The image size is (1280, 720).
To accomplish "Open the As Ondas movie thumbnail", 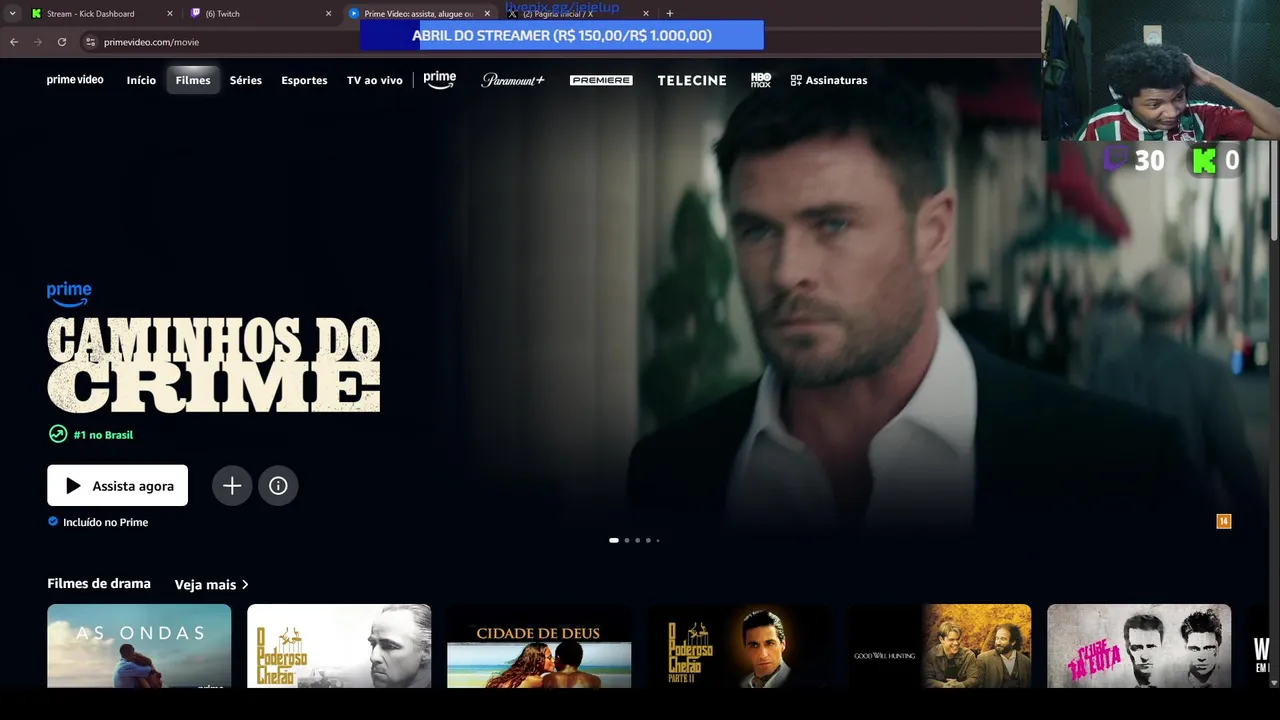I will click(x=139, y=646).
